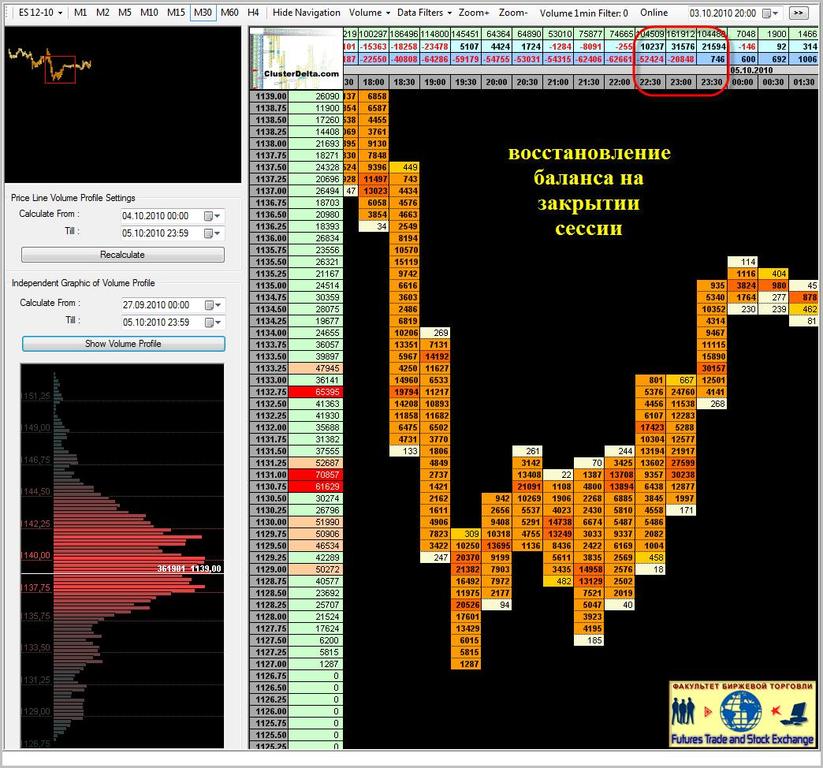Viewport: 823px width, 768px height.
Task: Click Show Volume Profile button
Action: coord(123,344)
